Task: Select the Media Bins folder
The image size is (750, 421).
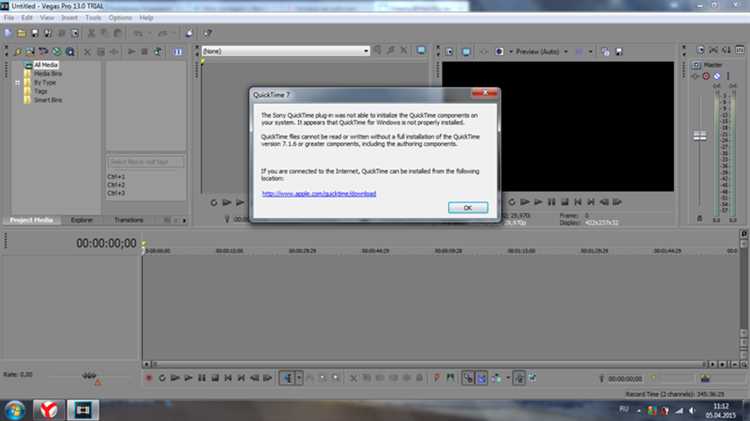Action: pos(47,74)
